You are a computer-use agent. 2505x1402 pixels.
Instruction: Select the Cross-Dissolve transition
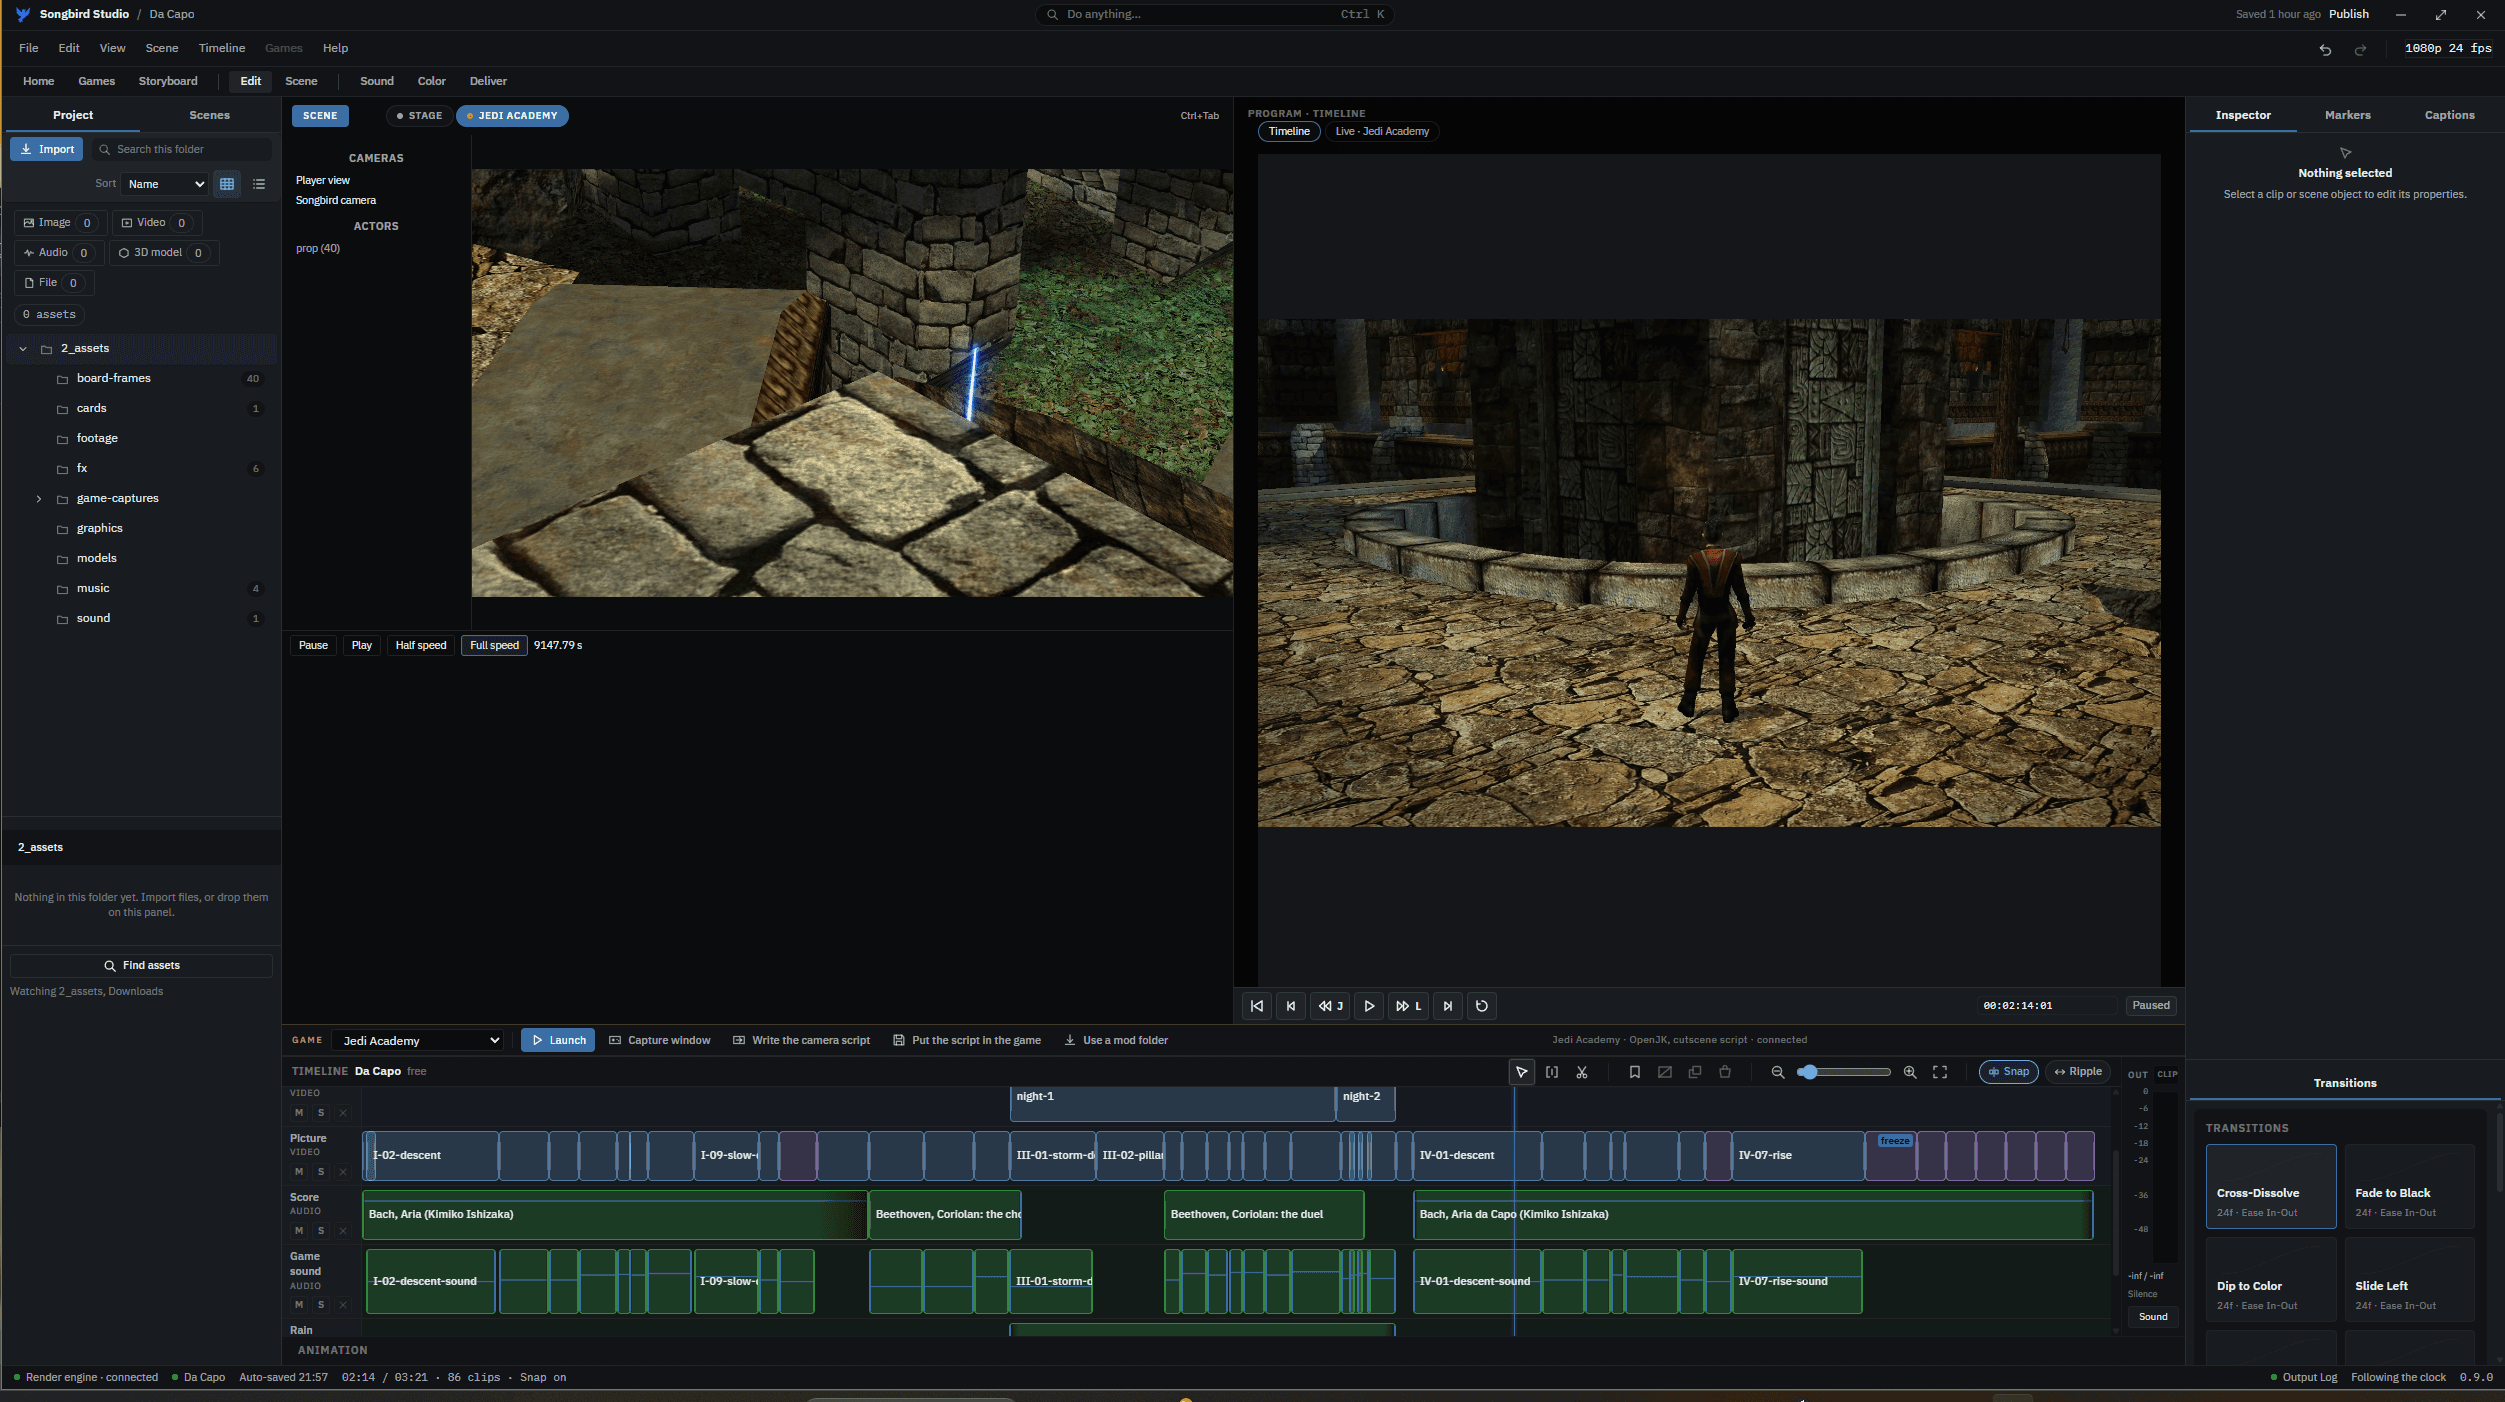(x=2271, y=1187)
